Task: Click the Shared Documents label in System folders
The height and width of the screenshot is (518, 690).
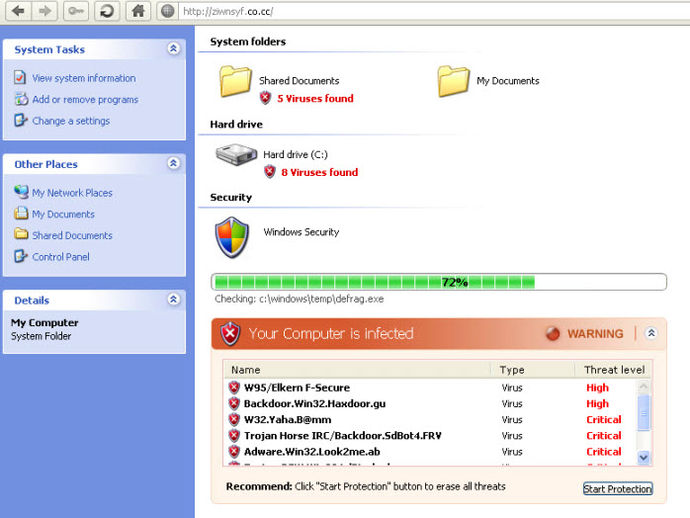Action: pos(299,81)
